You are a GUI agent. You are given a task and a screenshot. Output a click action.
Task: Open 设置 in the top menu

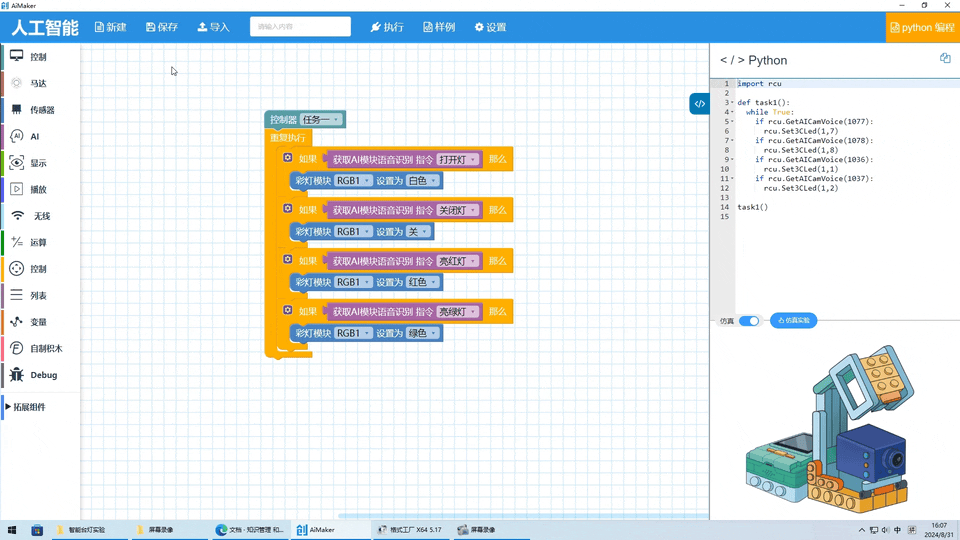click(490, 27)
